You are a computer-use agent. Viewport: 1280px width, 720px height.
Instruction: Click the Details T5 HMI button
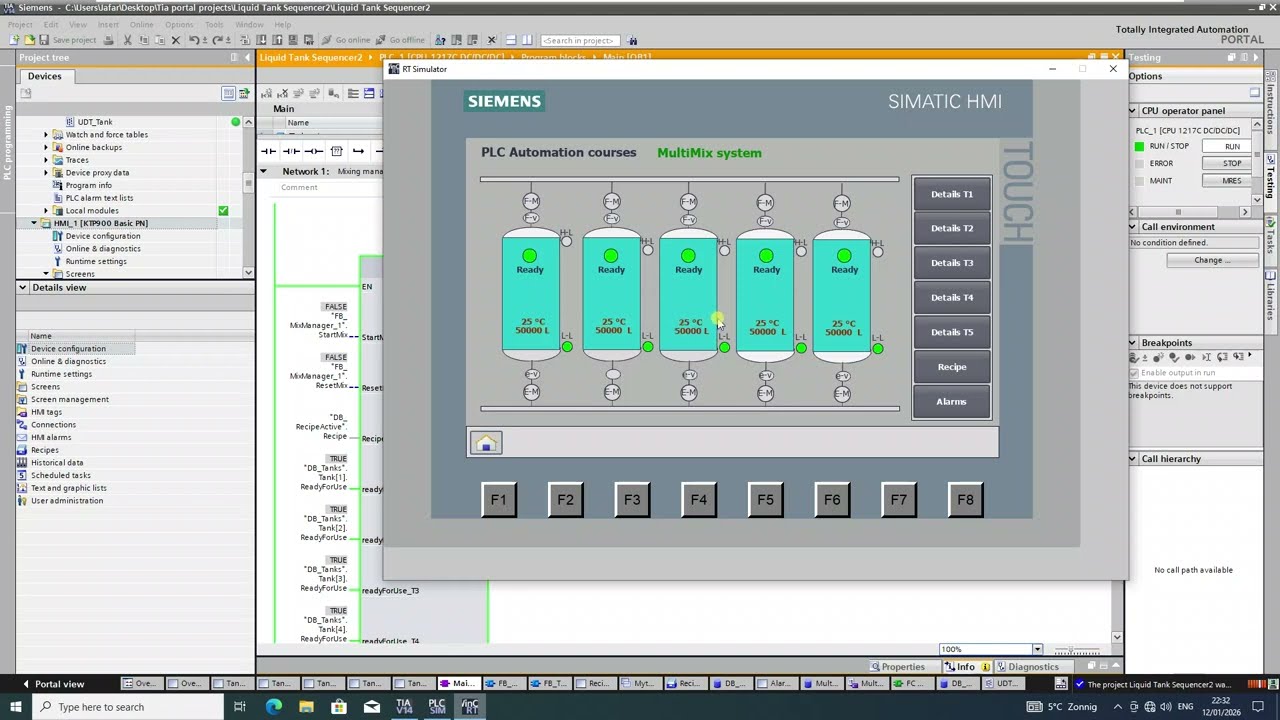coord(951,332)
